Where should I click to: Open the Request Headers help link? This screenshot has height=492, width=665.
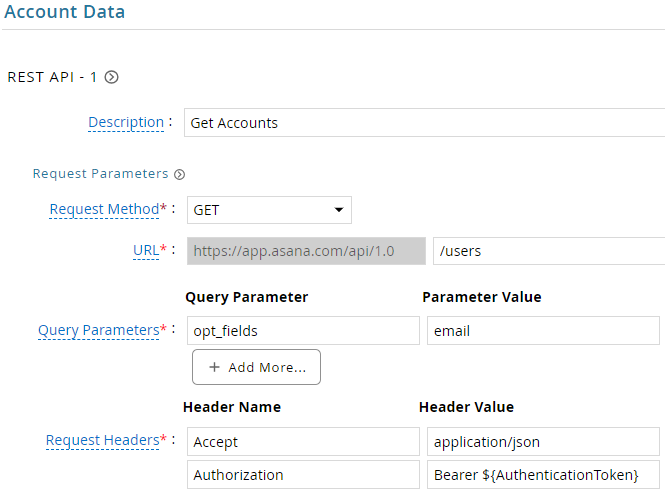click(103, 440)
